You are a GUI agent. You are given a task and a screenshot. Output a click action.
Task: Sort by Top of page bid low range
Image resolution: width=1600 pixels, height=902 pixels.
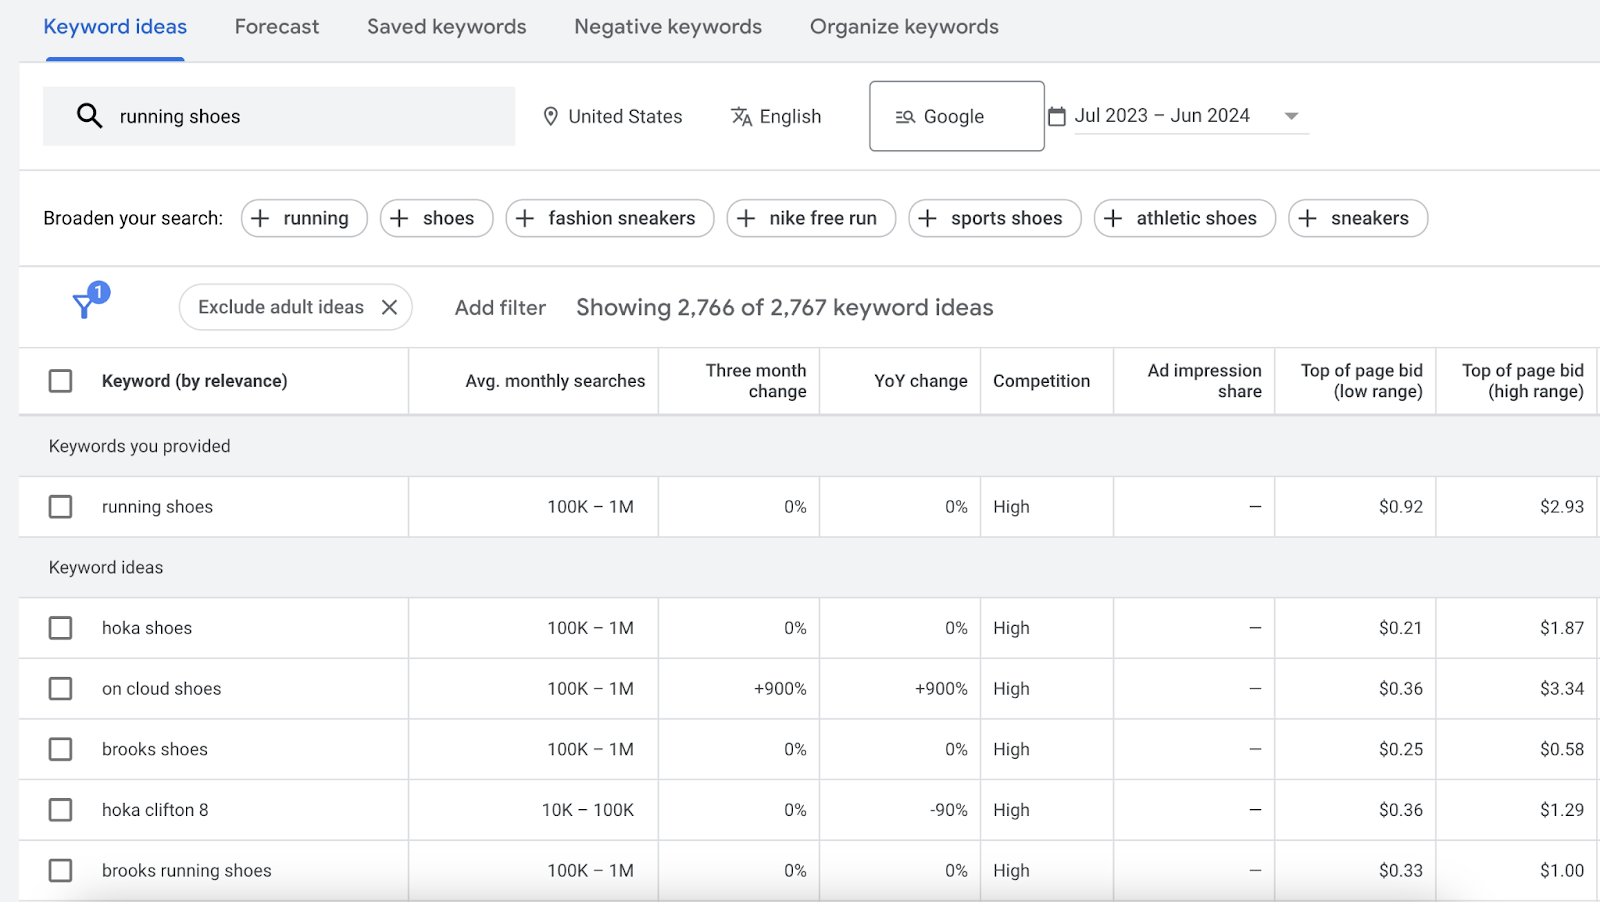1362,381
